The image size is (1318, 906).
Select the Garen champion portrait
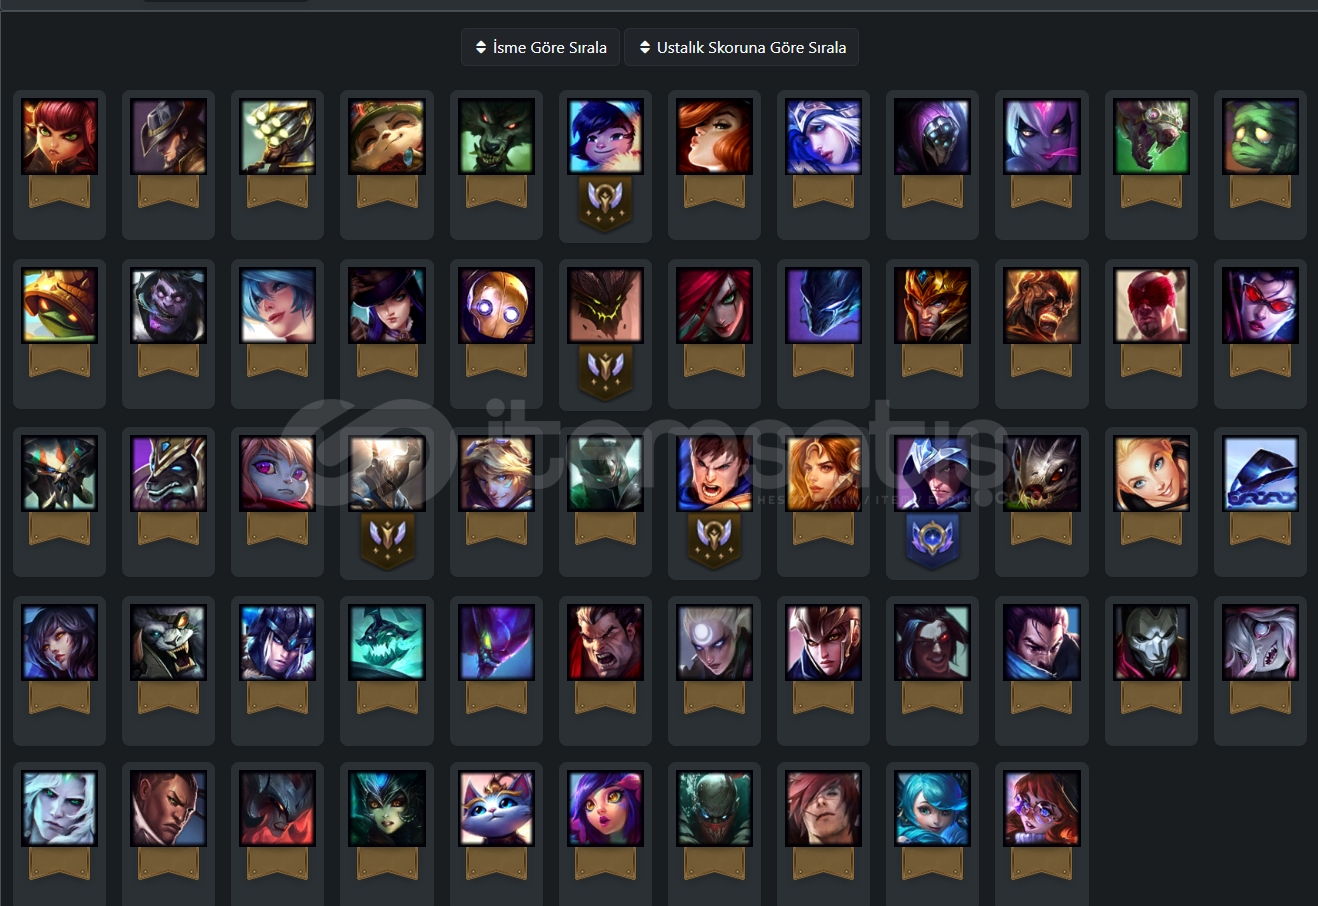(714, 474)
